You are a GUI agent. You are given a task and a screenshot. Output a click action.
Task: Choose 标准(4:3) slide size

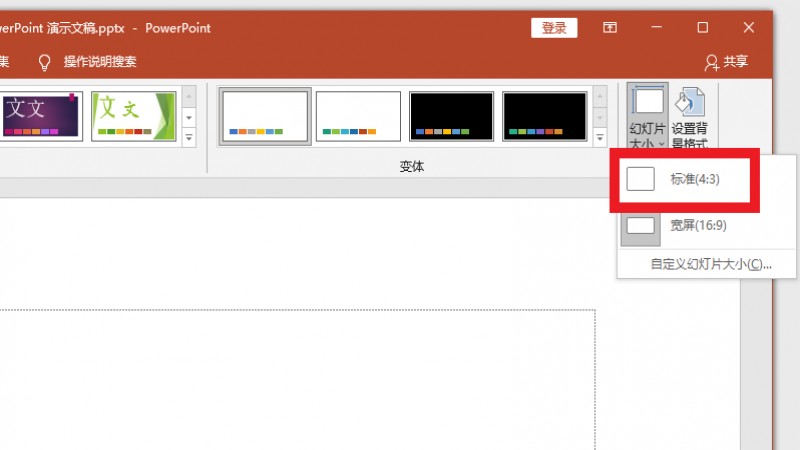coord(684,179)
